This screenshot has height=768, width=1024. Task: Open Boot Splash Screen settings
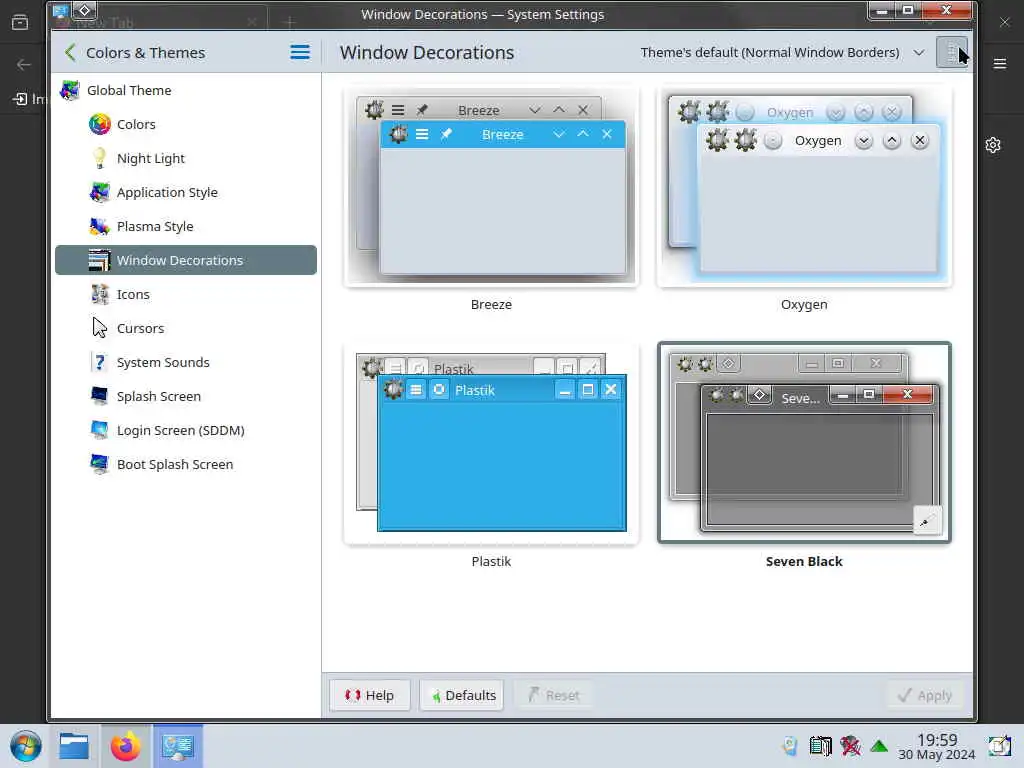click(186, 464)
